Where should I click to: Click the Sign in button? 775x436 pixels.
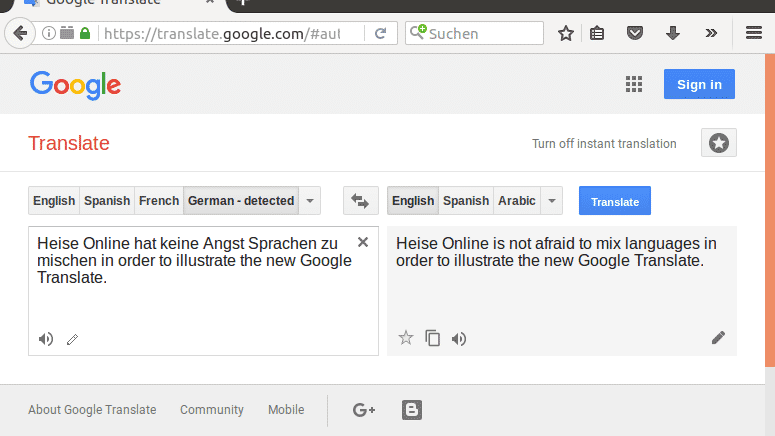(x=699, y=84)
